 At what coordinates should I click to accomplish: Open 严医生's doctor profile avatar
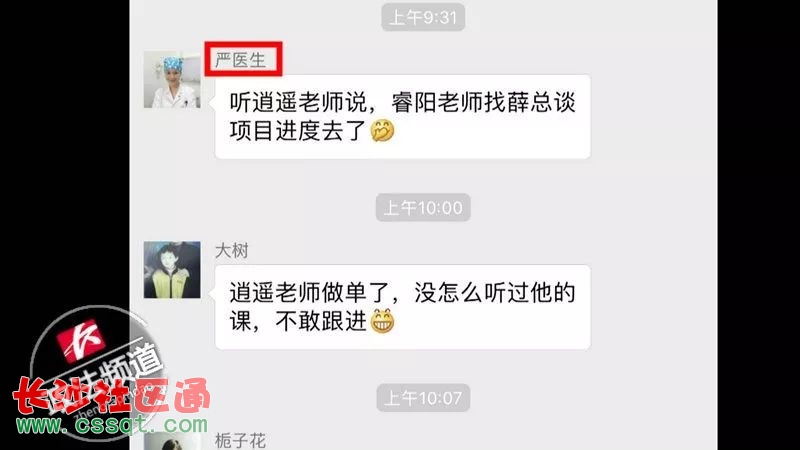coord(172,80)
